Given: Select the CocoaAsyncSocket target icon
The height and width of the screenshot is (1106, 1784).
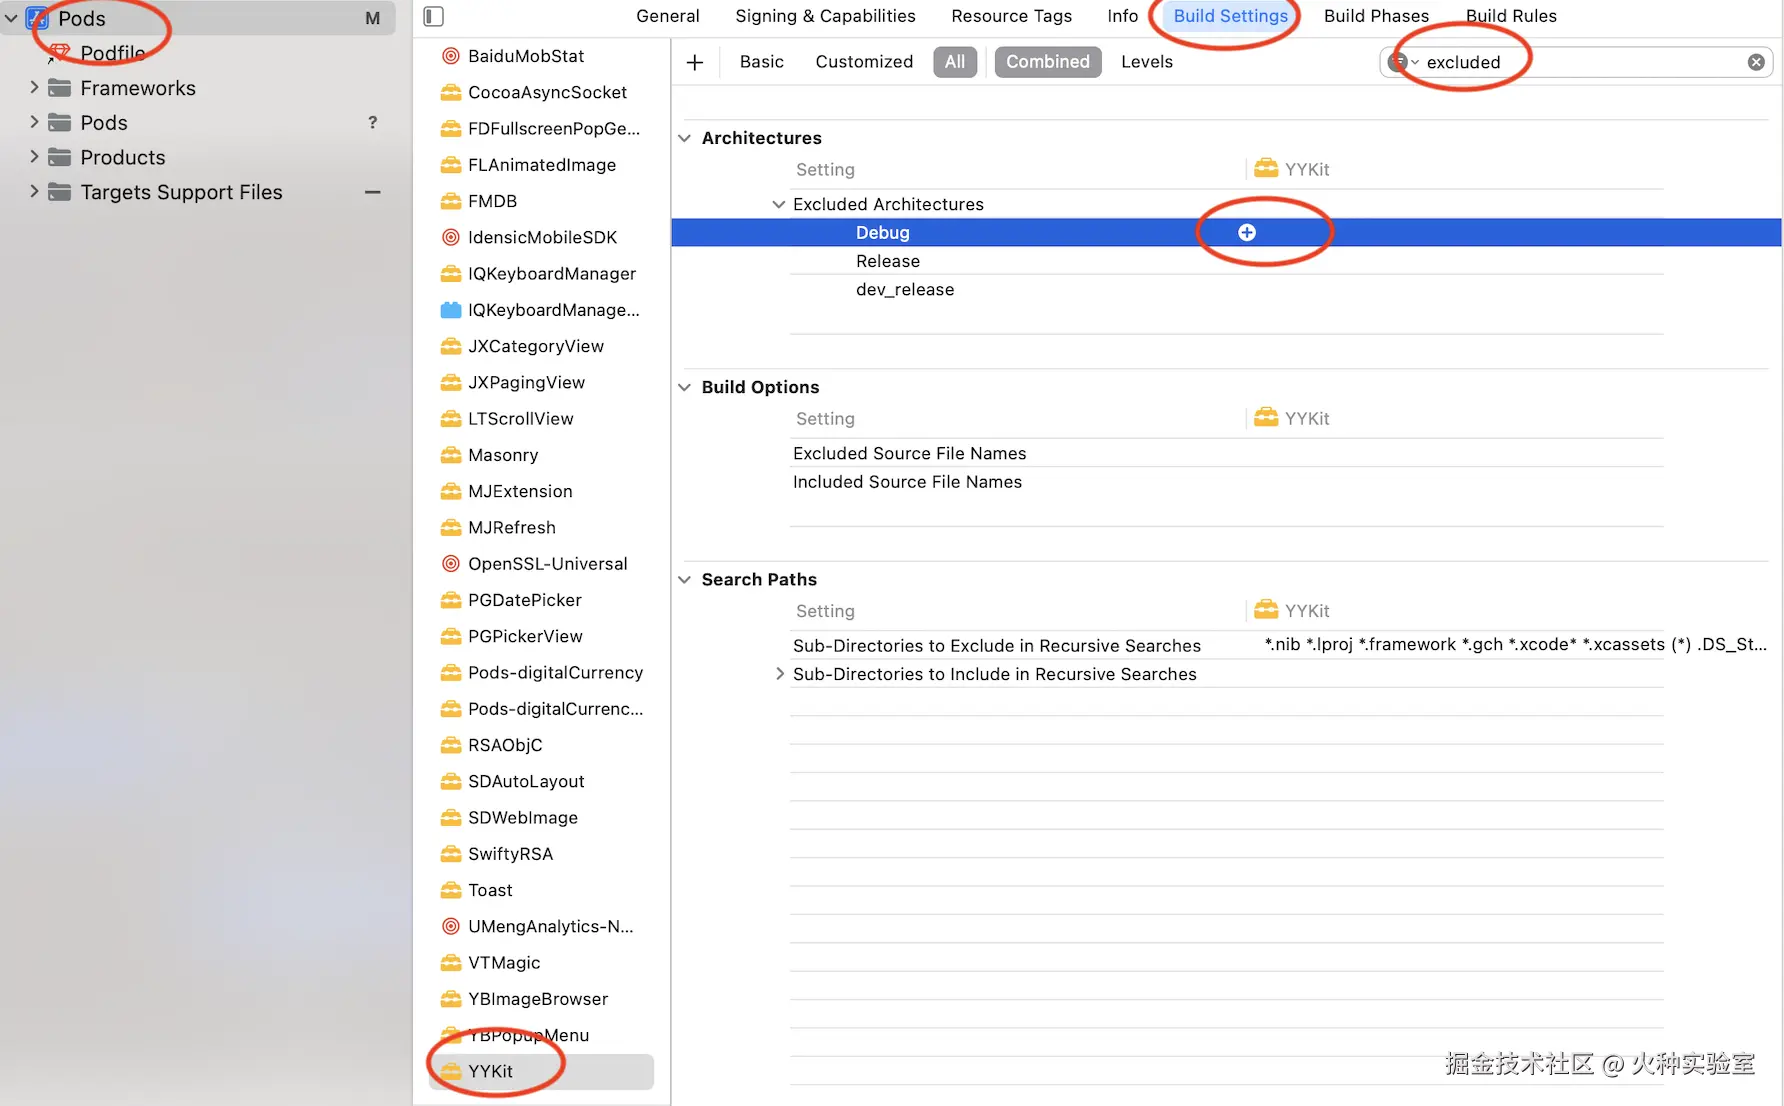Looking at the screenshot, I should click(x=451, y=92).
